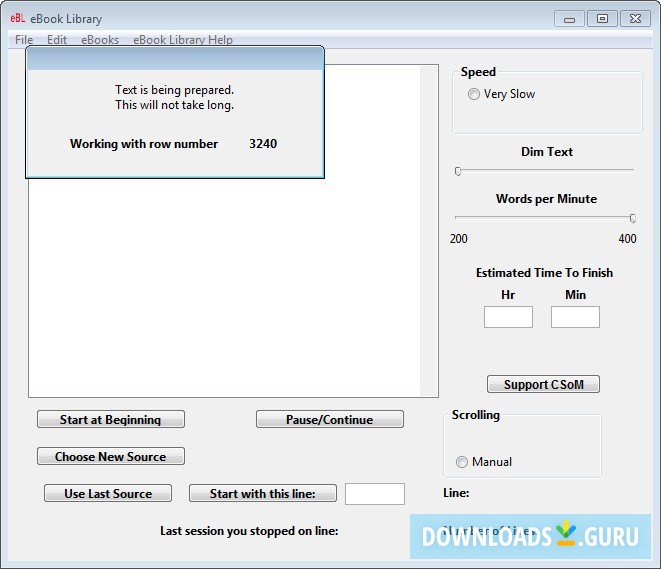This screenshot has width=661, height=569.
Task: Click Choose New Source button
Action: [x=111, y=456]
